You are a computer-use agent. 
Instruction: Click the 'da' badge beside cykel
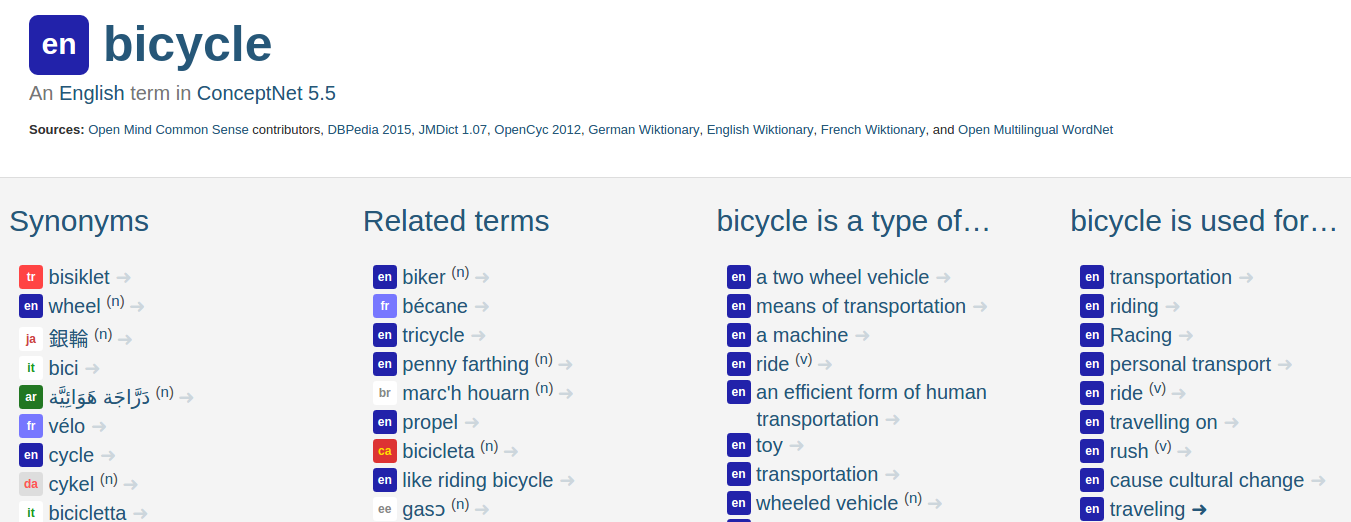(x=31, y=485)
